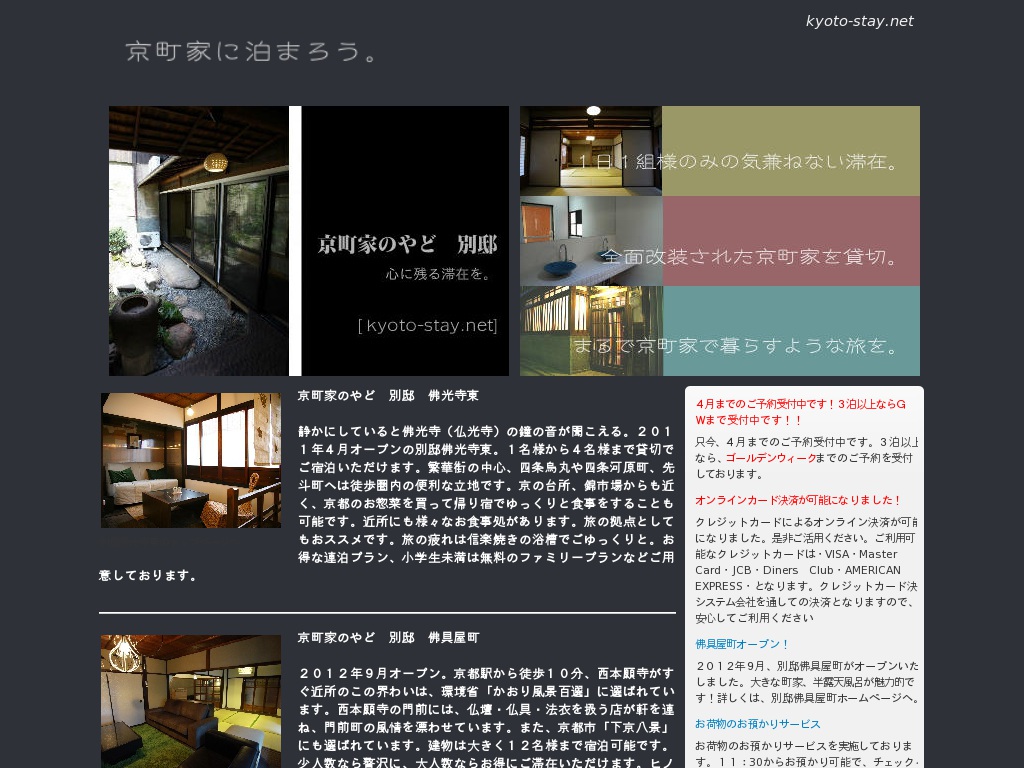The image size is (1024, 768).
Task: Click the 京町家に泊まろう。 site title
Action: [252, 52]
